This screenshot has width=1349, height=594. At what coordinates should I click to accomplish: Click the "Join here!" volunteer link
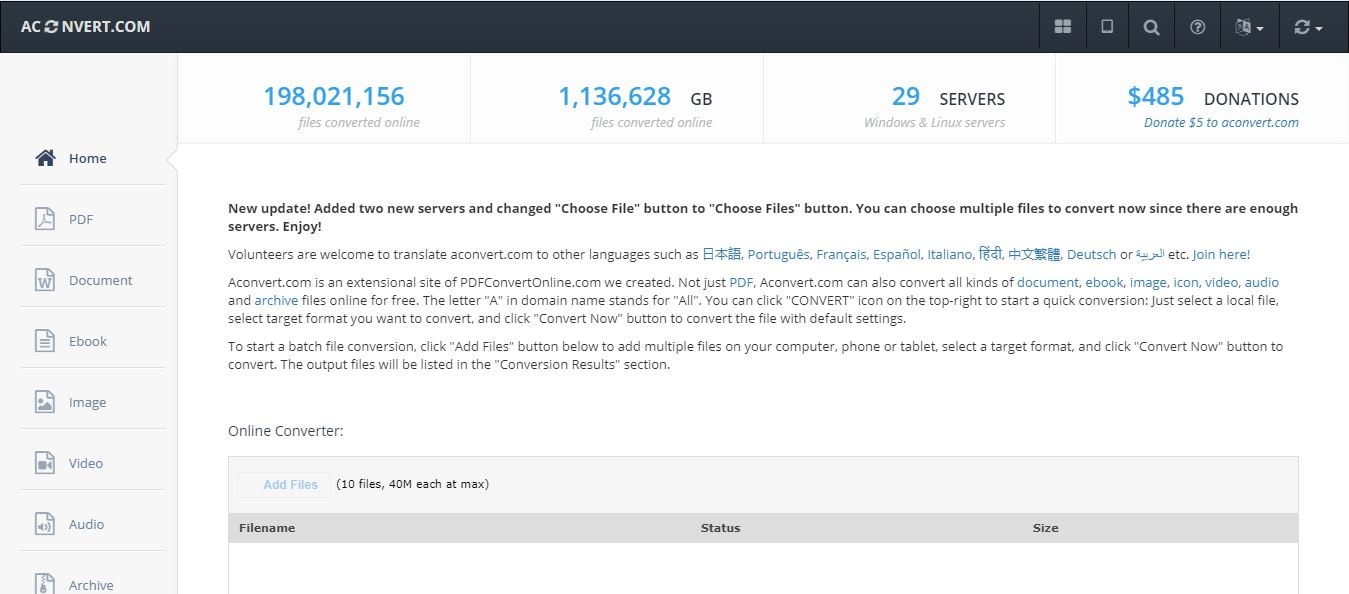(x=1221, y=254)
